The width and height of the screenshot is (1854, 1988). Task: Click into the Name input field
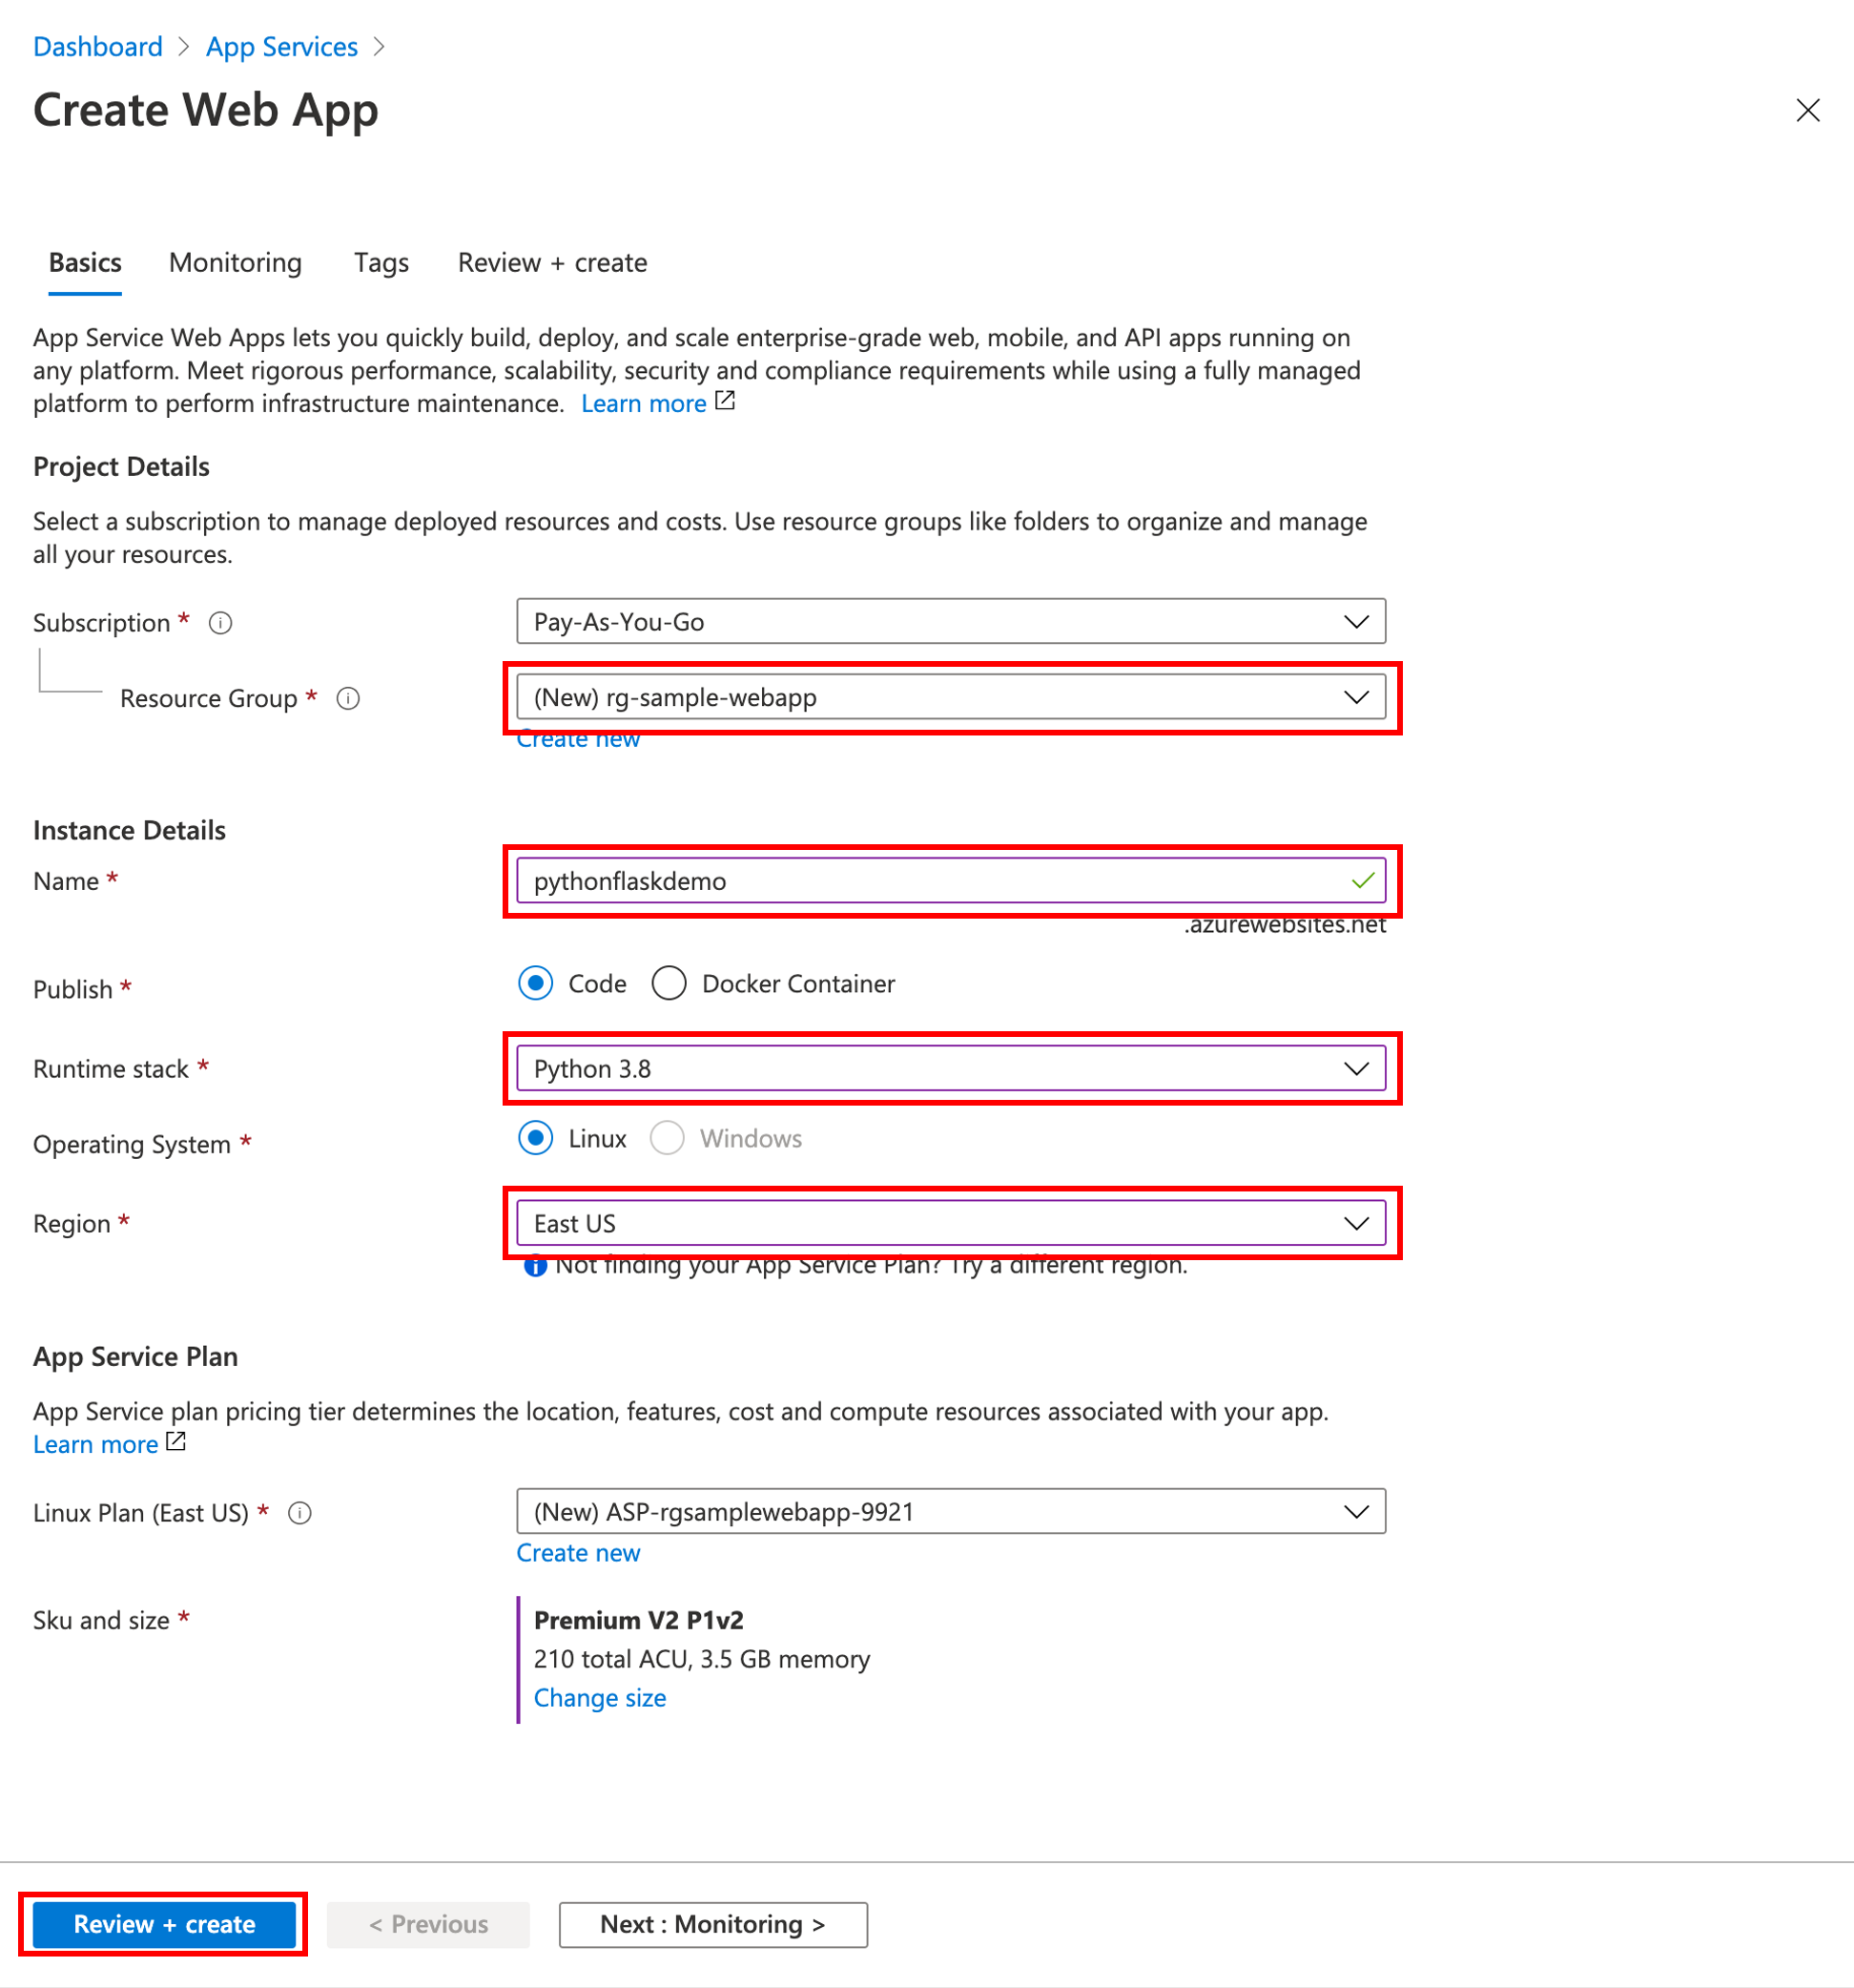click(930, 881)
